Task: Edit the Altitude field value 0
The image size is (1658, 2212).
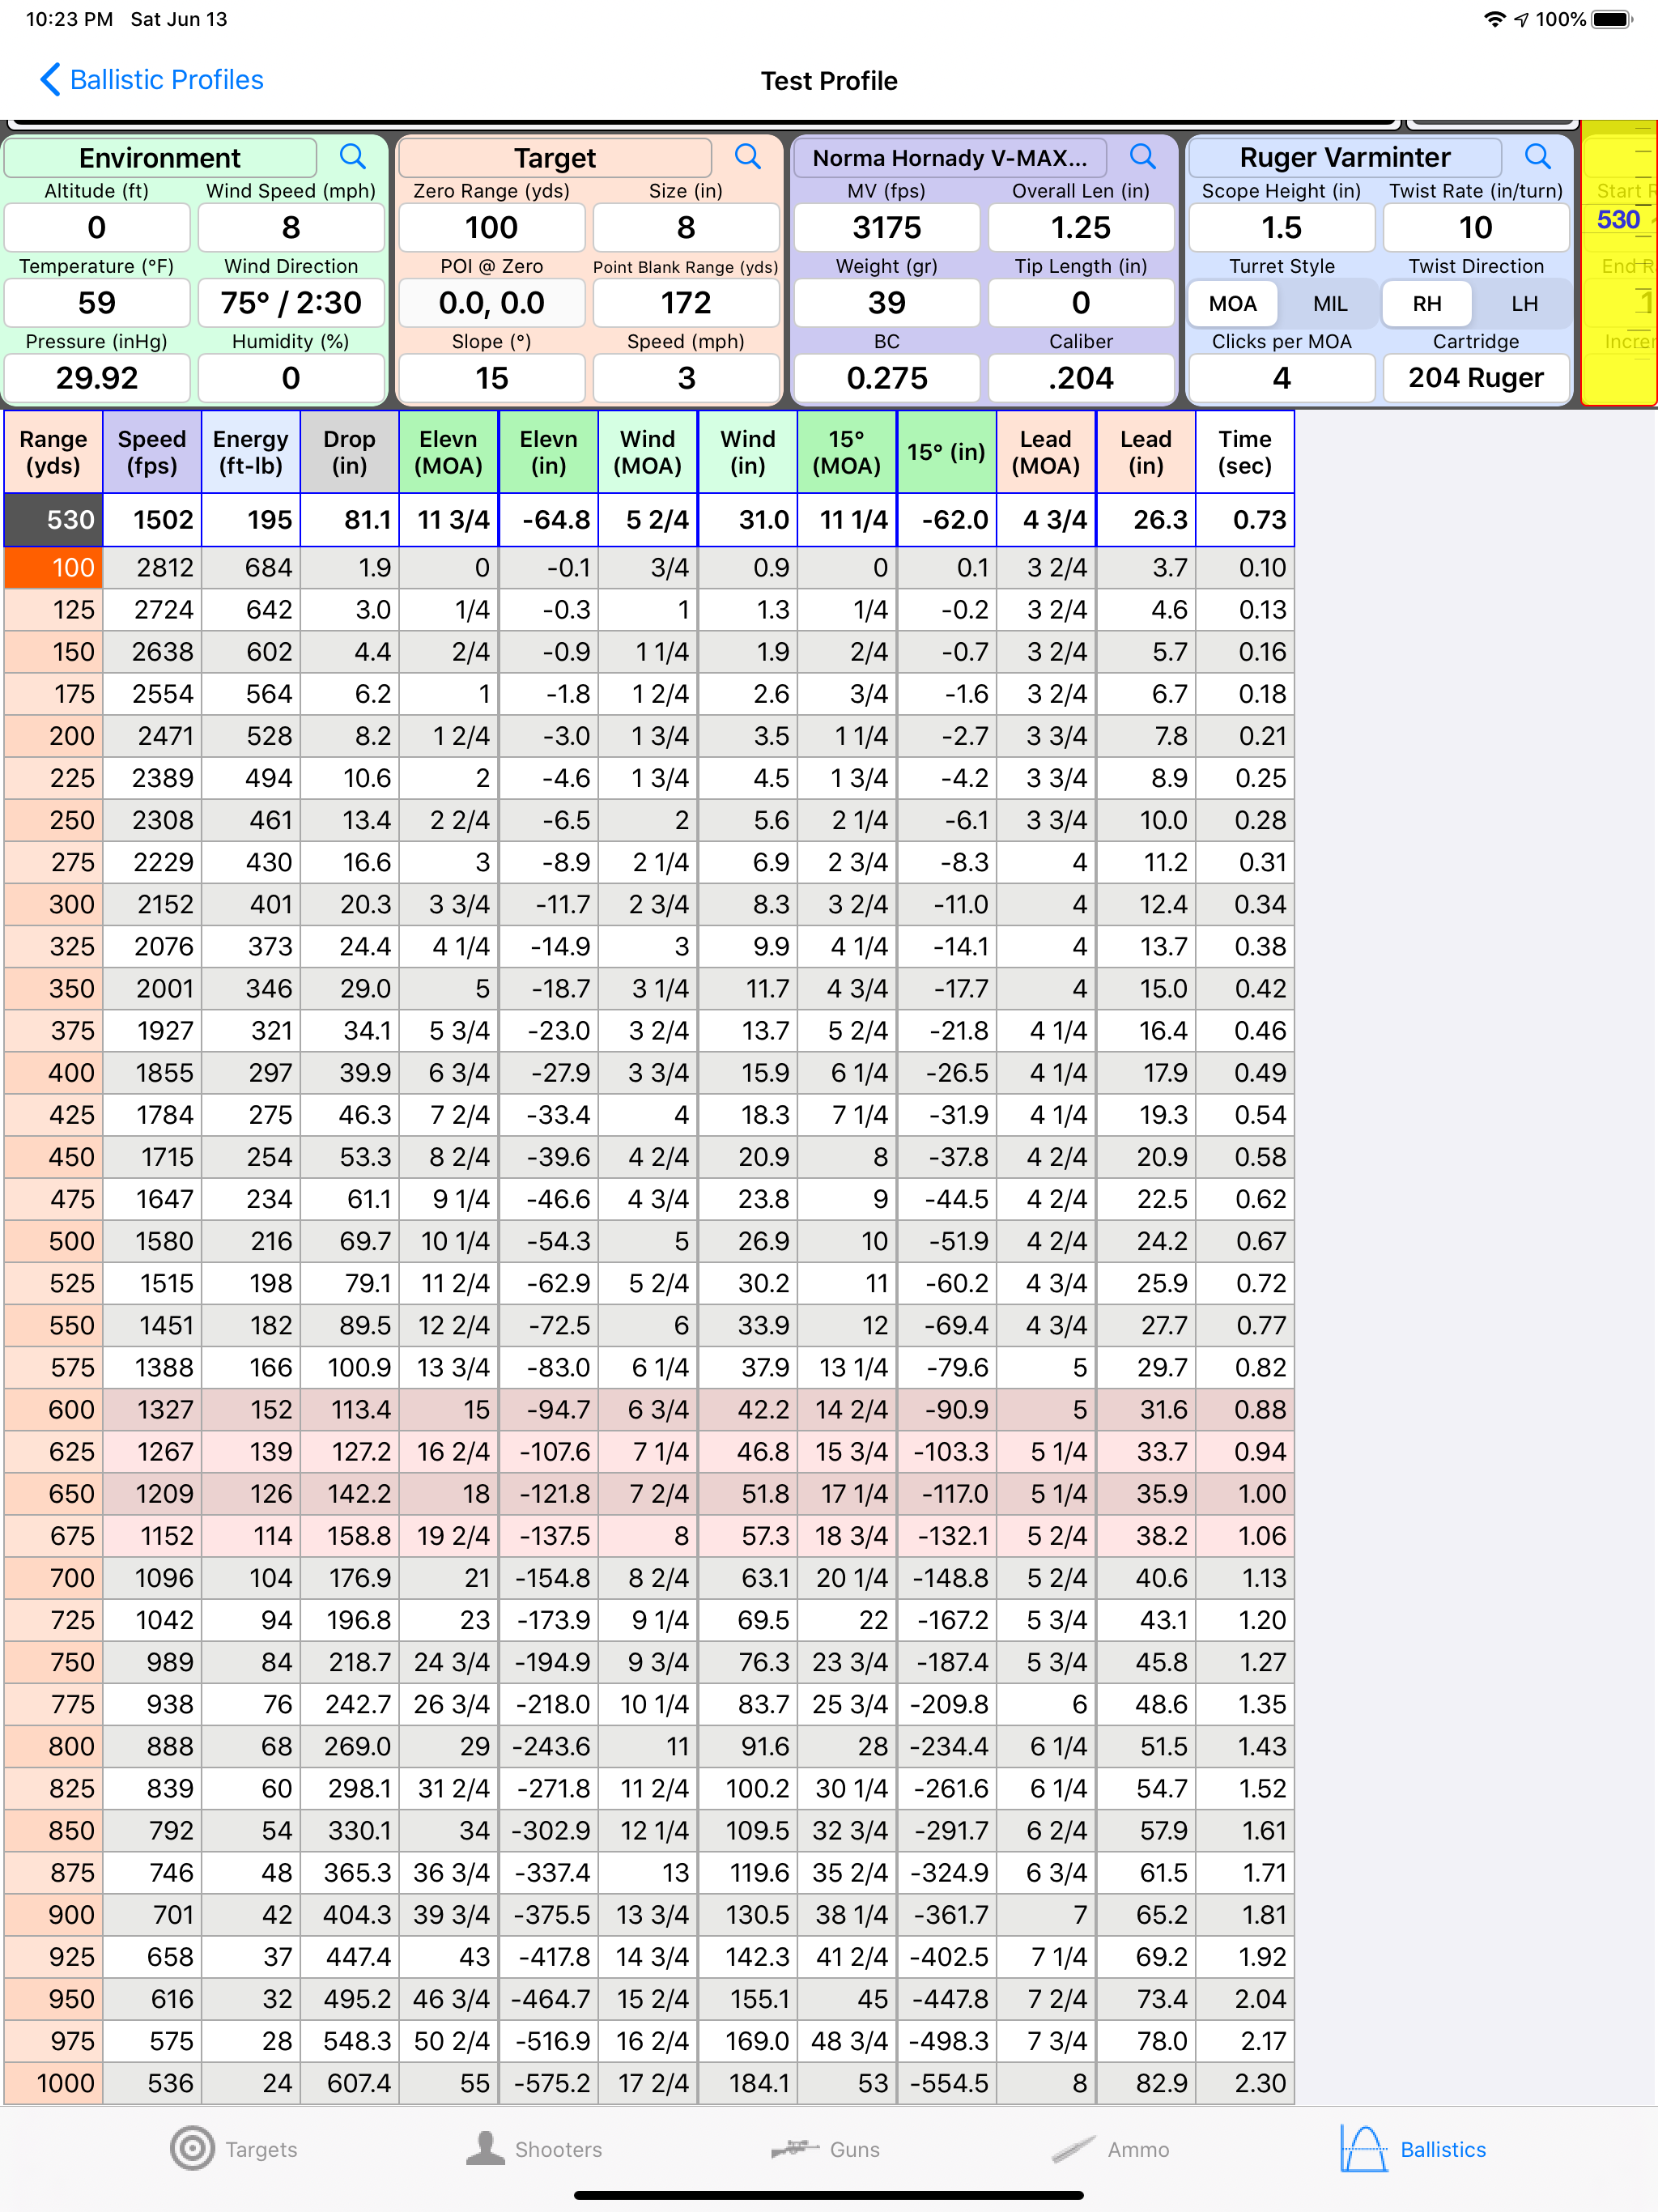Action: [96, 228]
